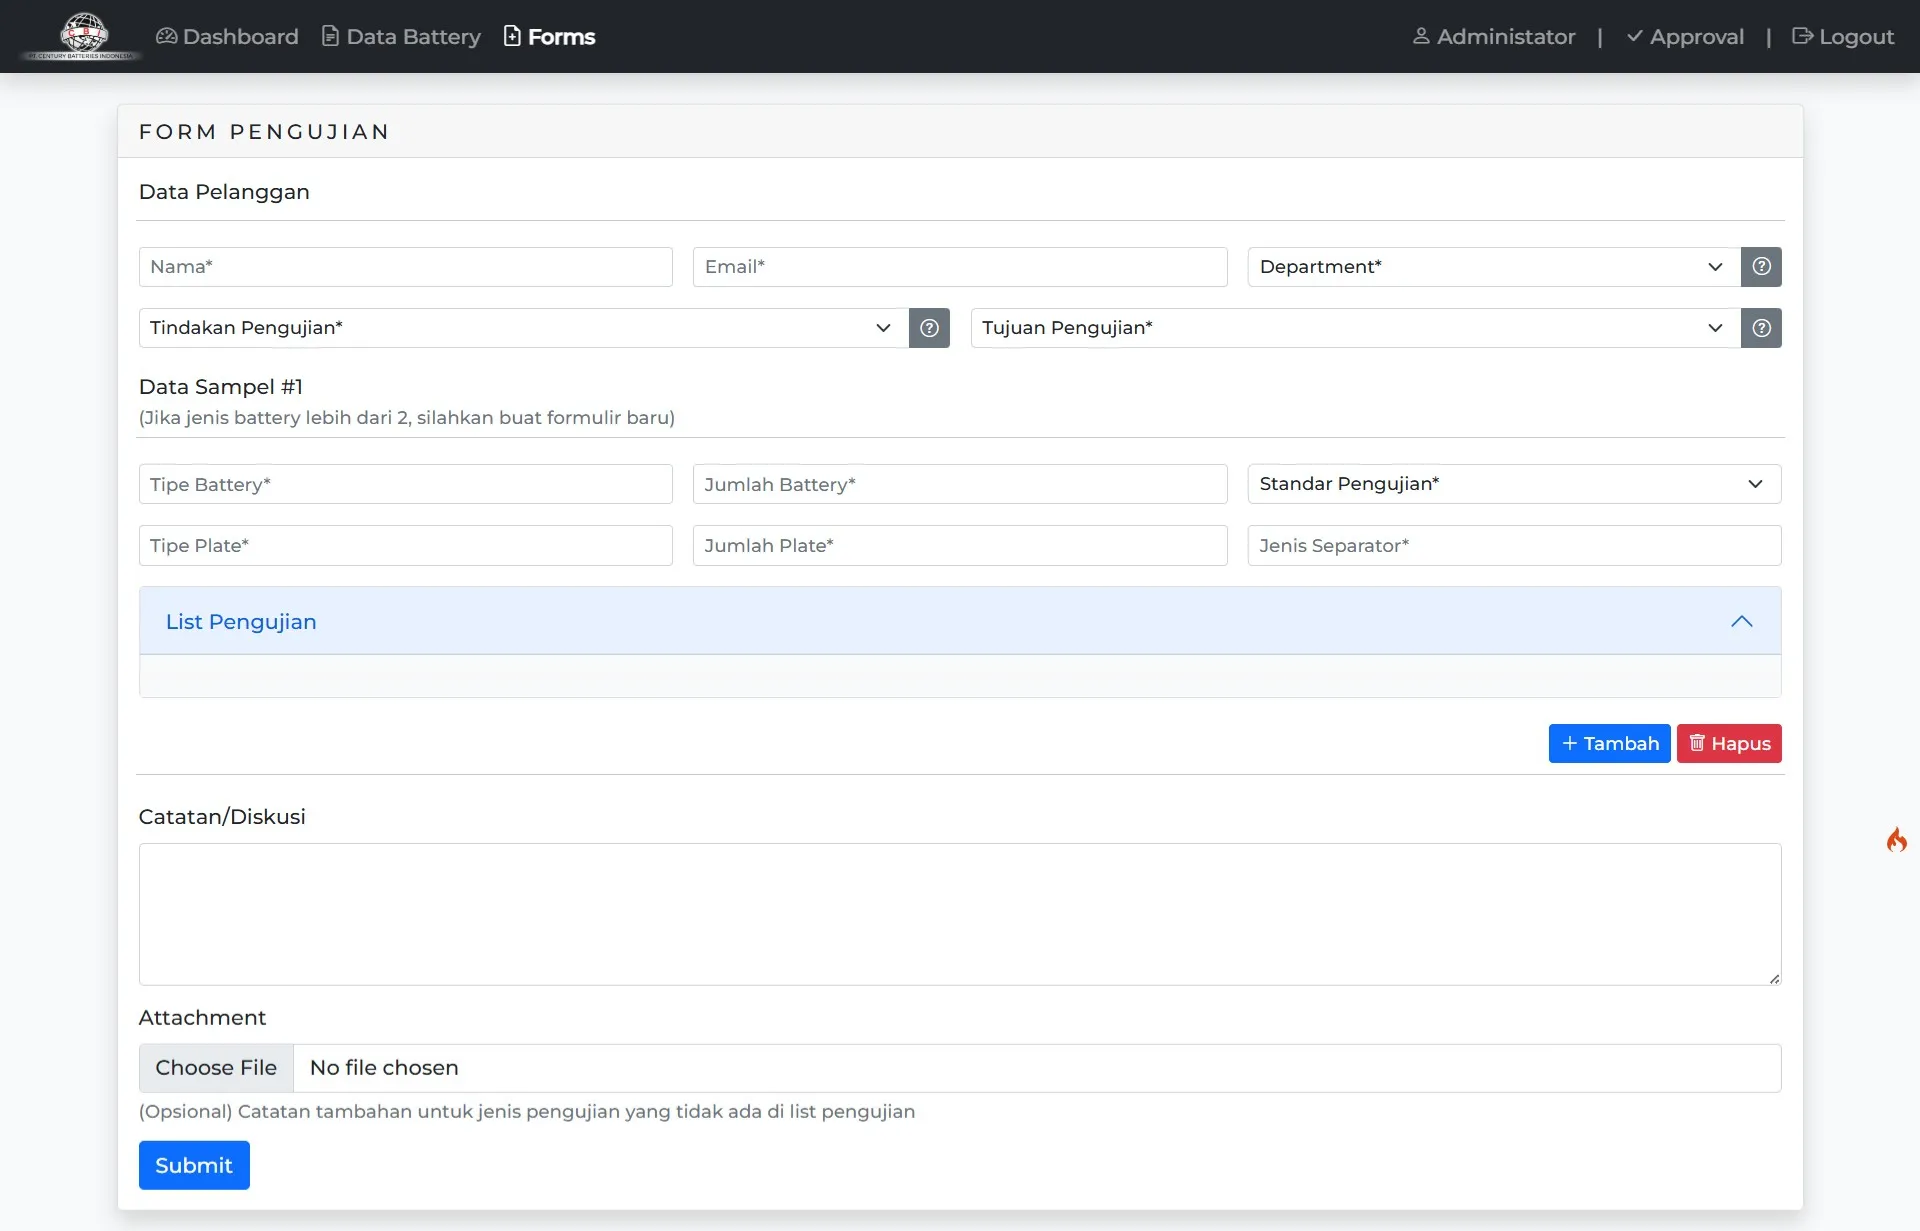
Task: Submit the form
Action: [194, 1165]
